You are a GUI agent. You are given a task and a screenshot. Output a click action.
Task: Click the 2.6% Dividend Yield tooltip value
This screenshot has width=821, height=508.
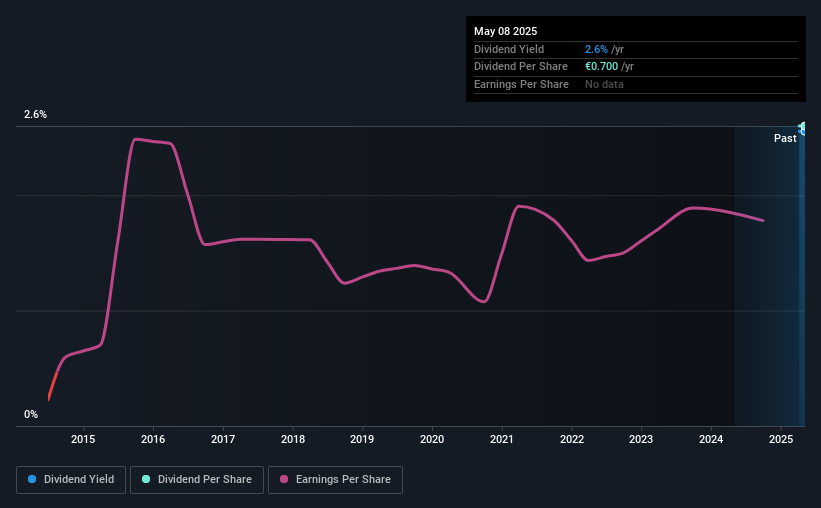(596, 49)
